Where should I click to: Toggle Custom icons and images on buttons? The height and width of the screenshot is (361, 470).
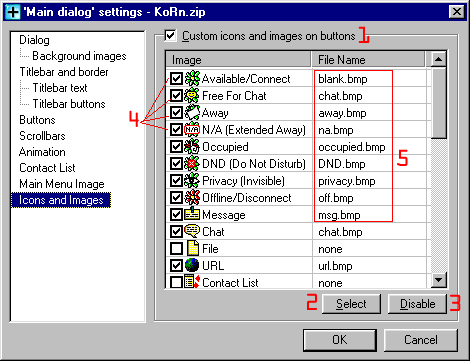coord(171,35)
